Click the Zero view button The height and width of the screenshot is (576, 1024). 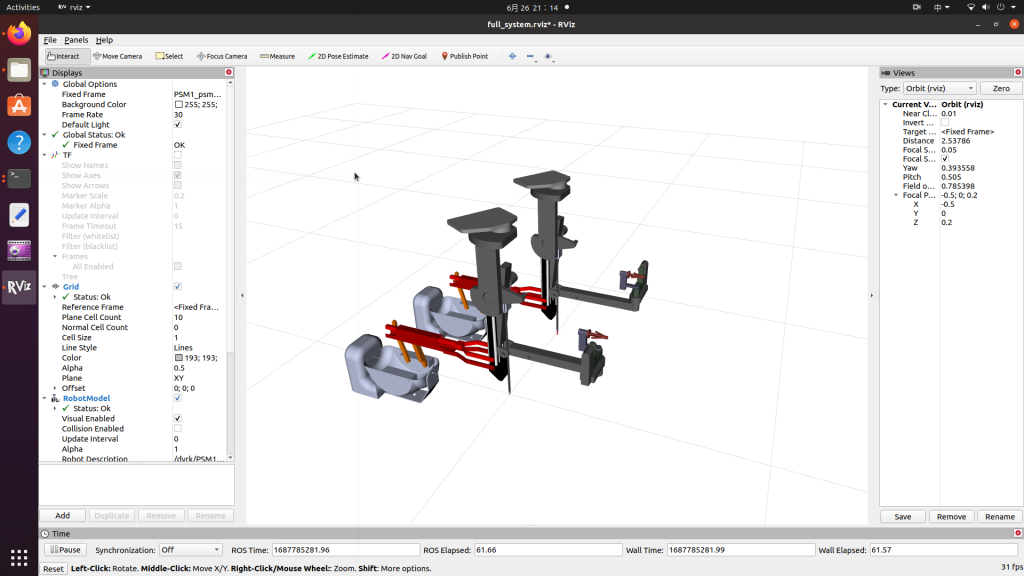pos(1000,88)
